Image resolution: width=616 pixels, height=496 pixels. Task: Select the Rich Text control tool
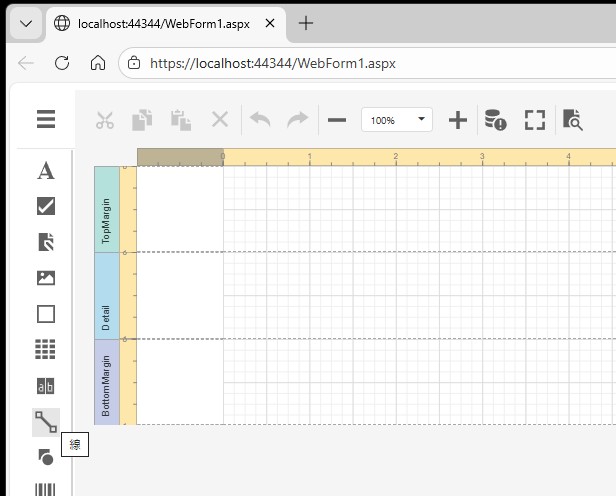coord(46,242)
